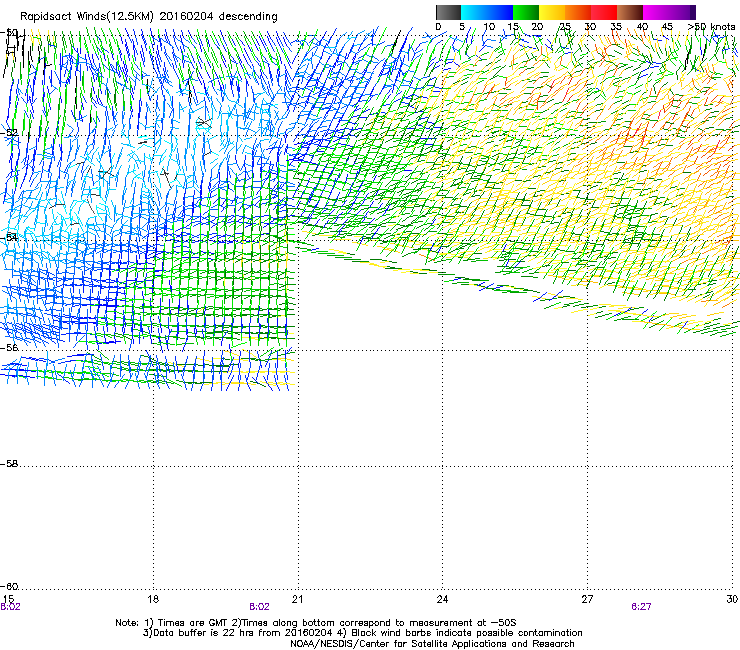
Task: Click the legend scale value '45'
Action: 667,27
